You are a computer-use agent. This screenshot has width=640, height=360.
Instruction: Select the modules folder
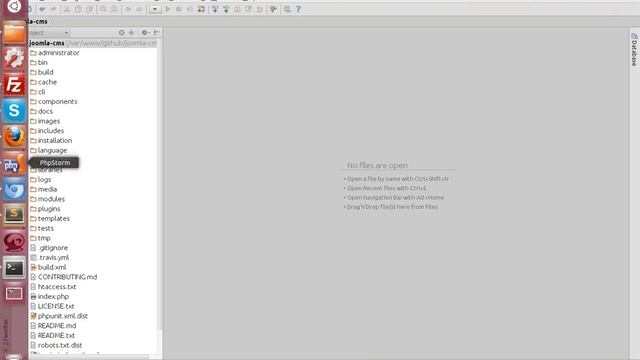coord(47,199)
